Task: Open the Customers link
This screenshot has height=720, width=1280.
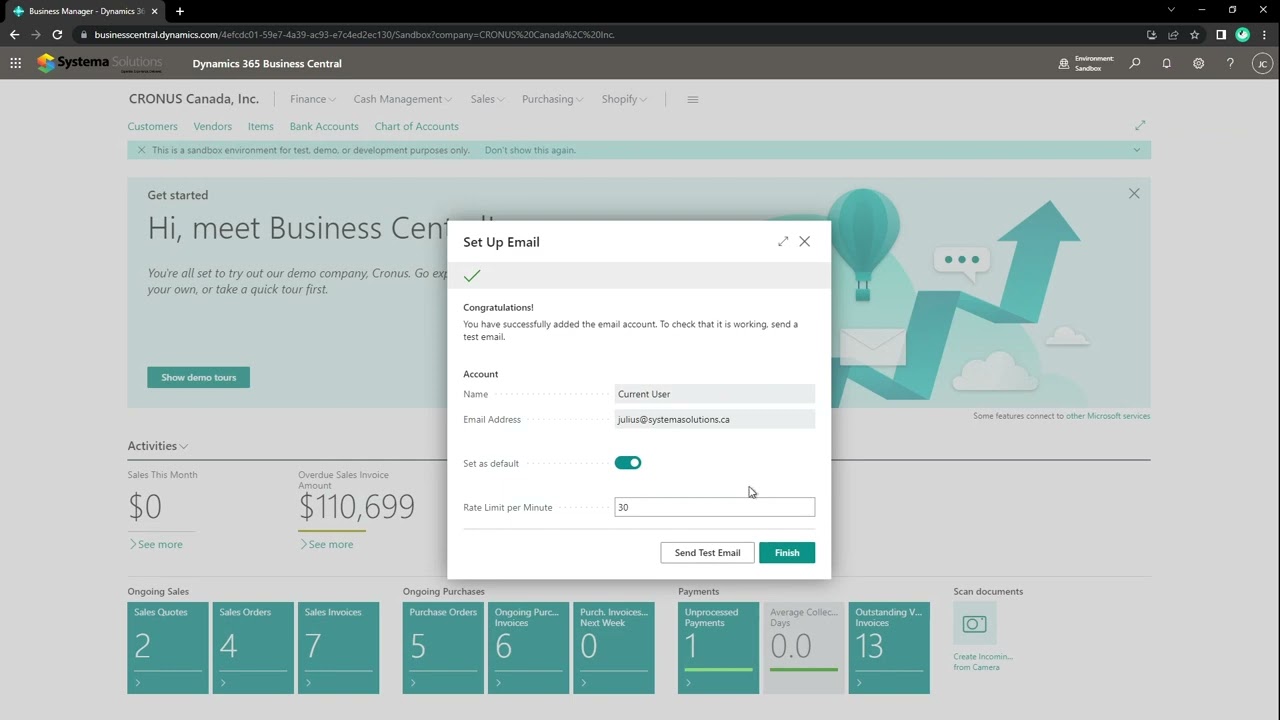Action: click(152, 126)
